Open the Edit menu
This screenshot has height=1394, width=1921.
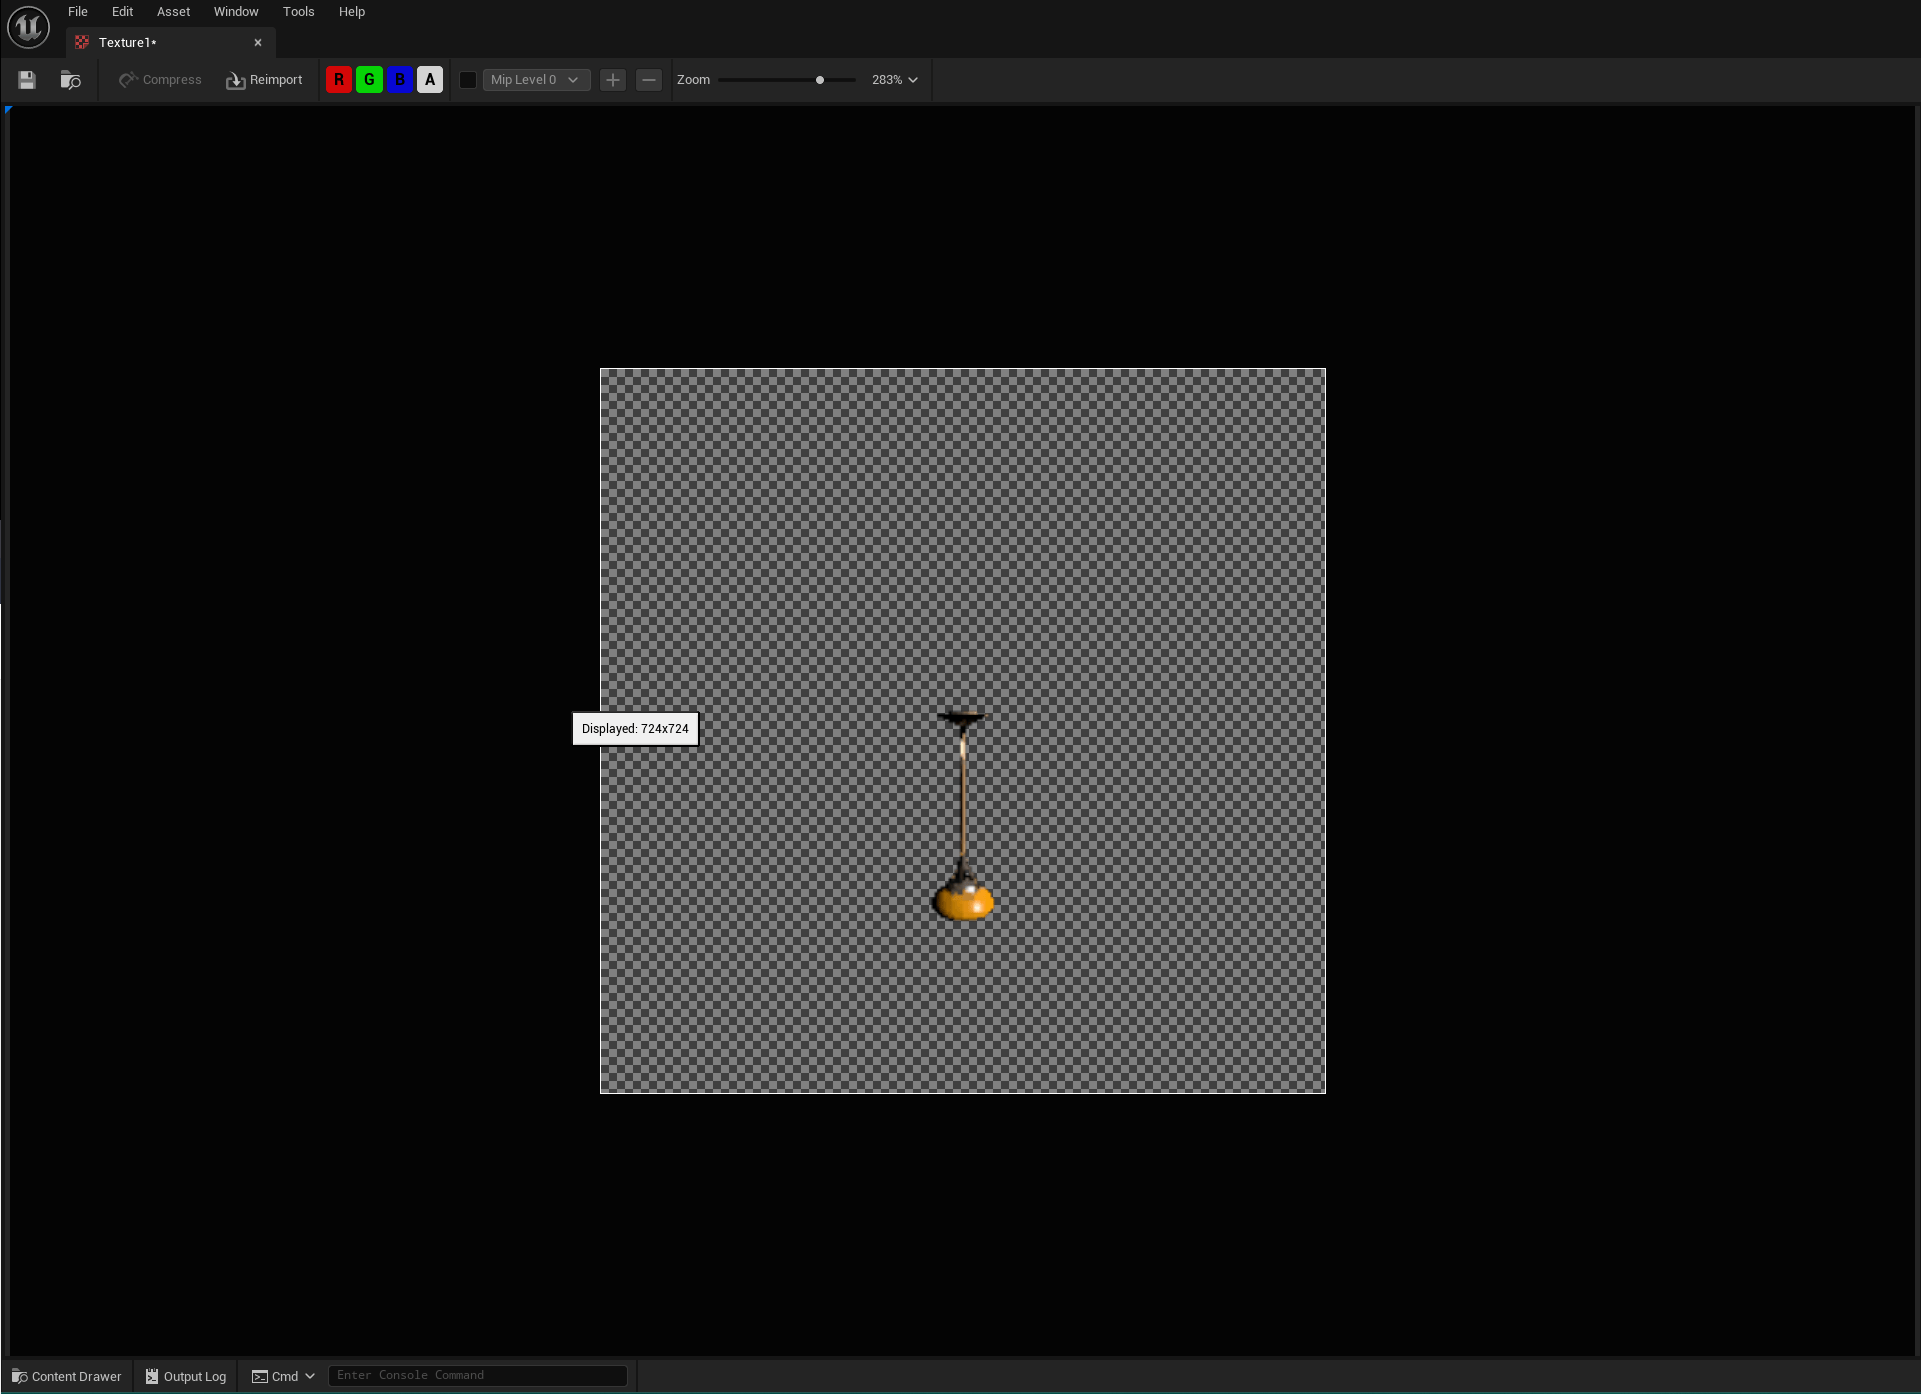pos(122,12)
